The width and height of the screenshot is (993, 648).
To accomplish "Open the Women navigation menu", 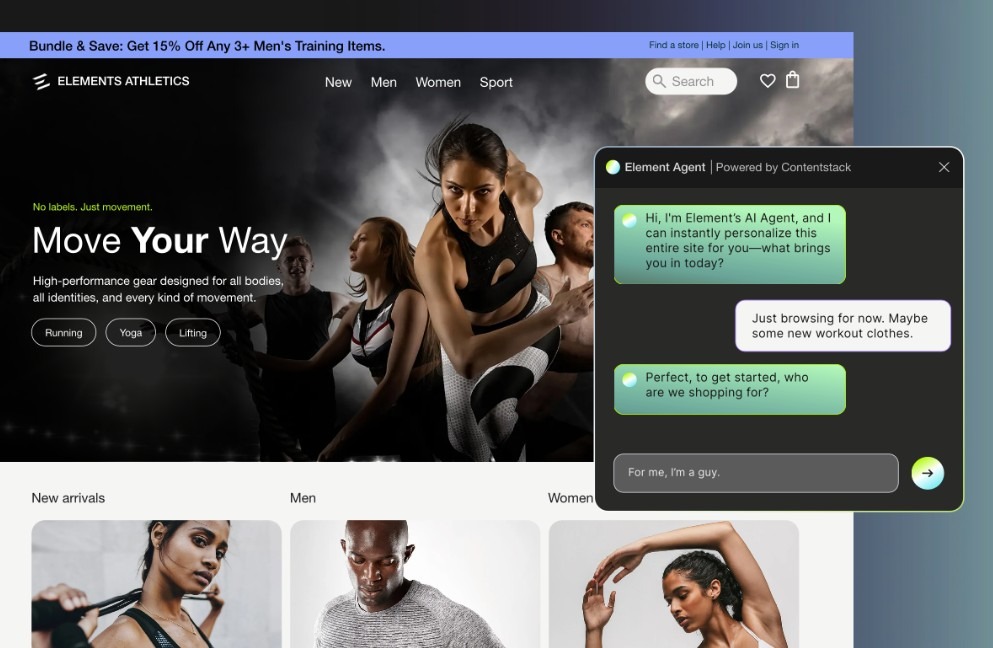I will [438, 82].
